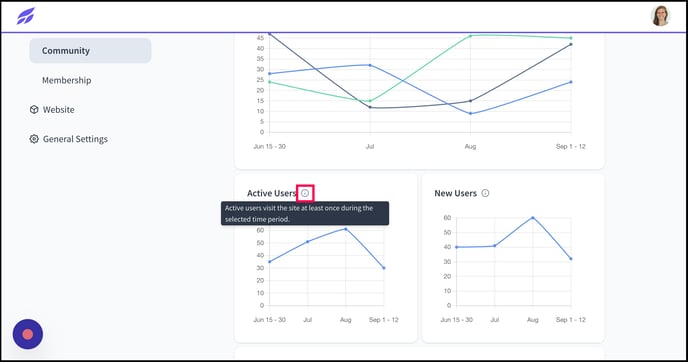Click the blue line's Jul point in top chart

click(x=370, y=65)
